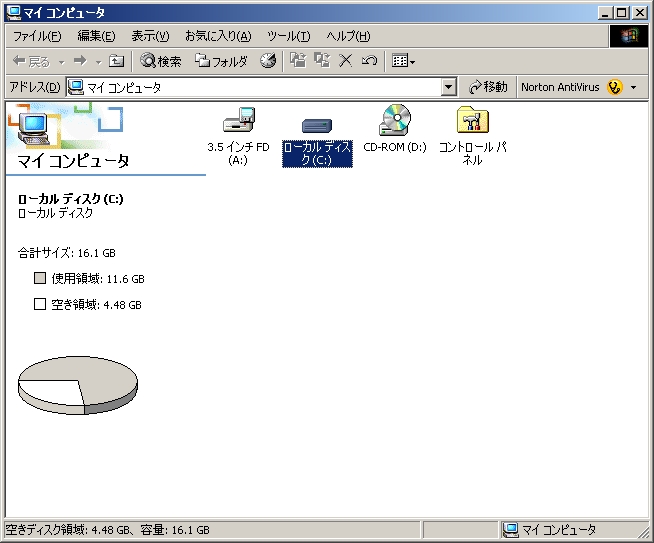Image resolution: width=654 pixels, height=543 pixels.
Task: Click the Norton AntiVirus label
Action: point(560,87)
